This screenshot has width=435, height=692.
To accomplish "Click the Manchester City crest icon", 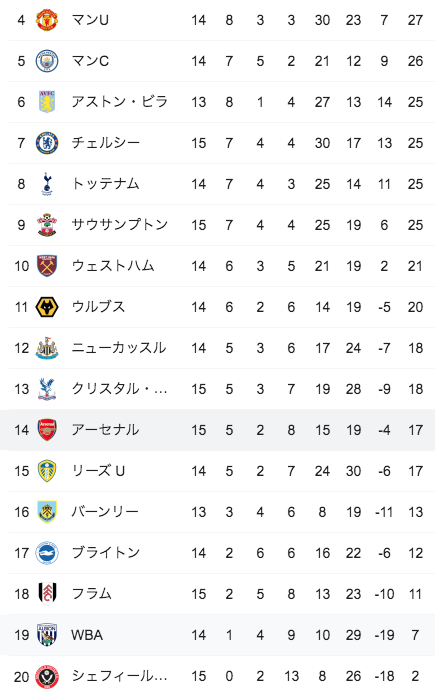I will pos(47,61).
